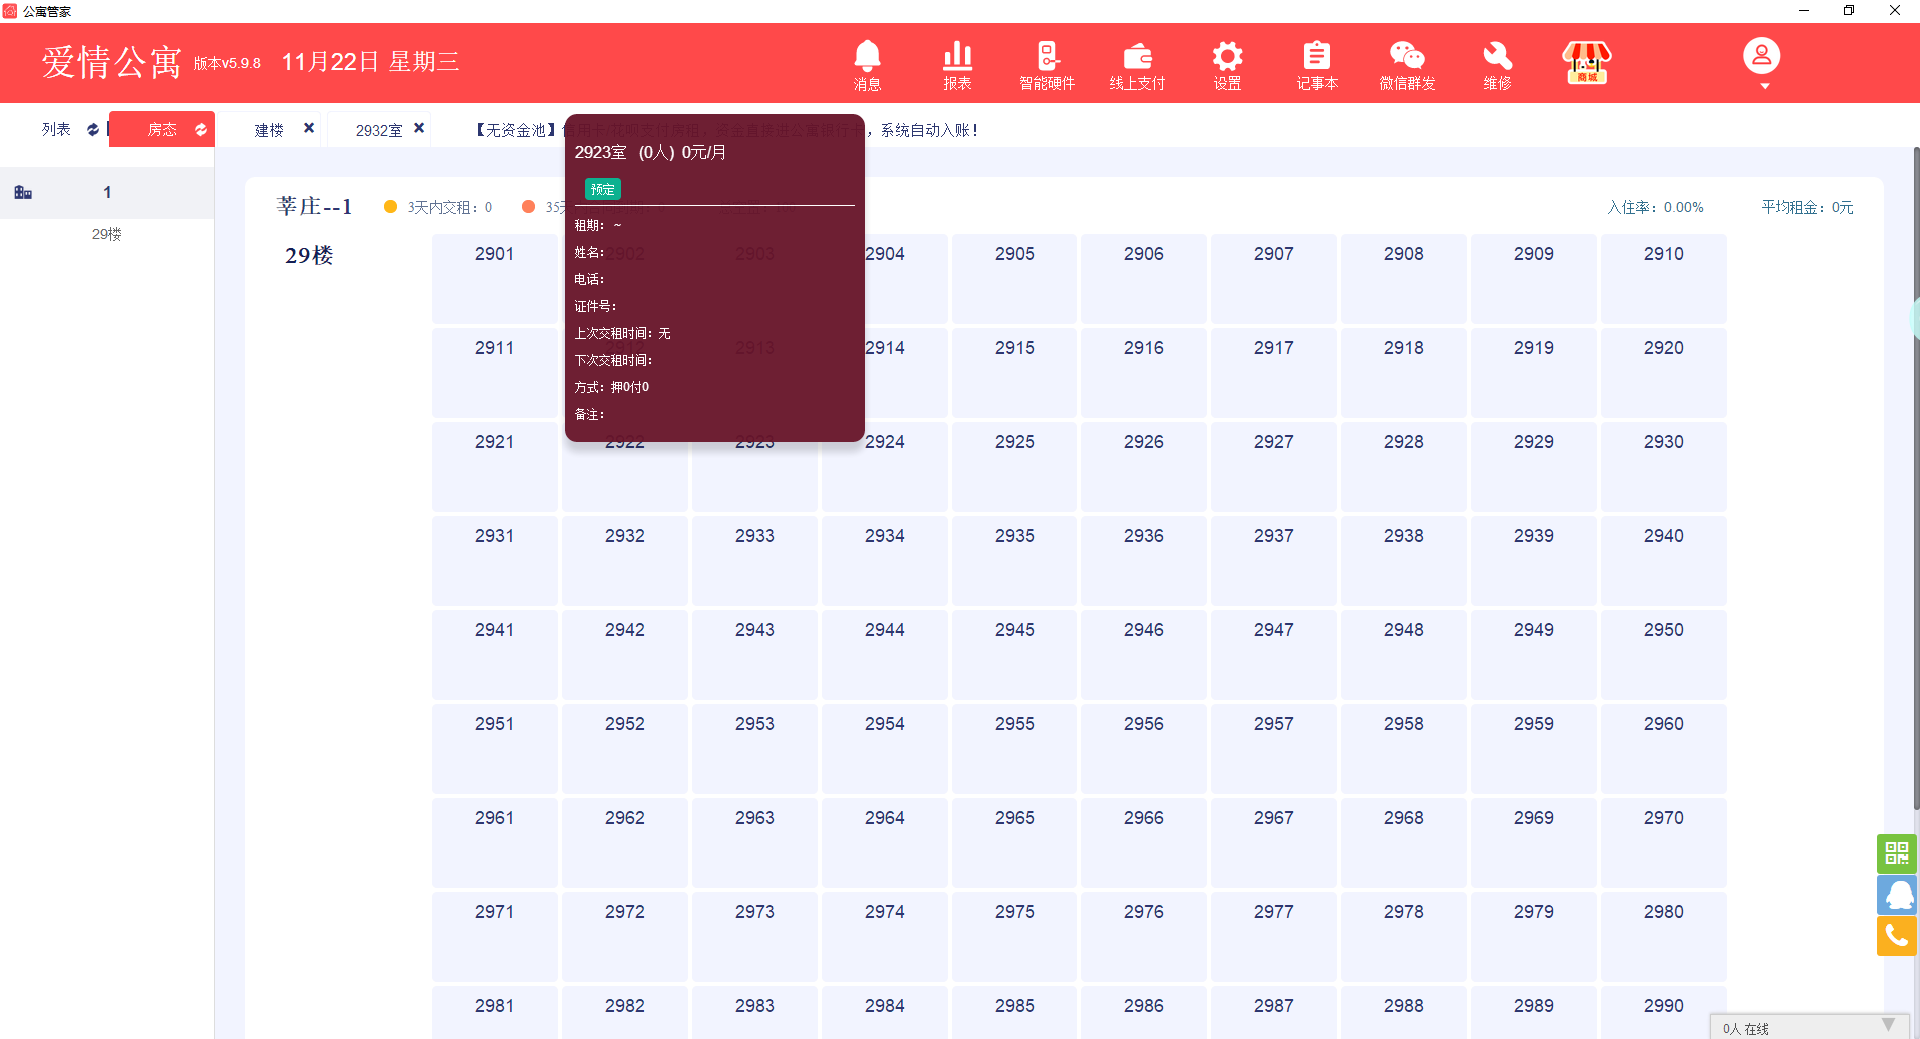Select room 2980
1920x1039 pixels.
1664,936
